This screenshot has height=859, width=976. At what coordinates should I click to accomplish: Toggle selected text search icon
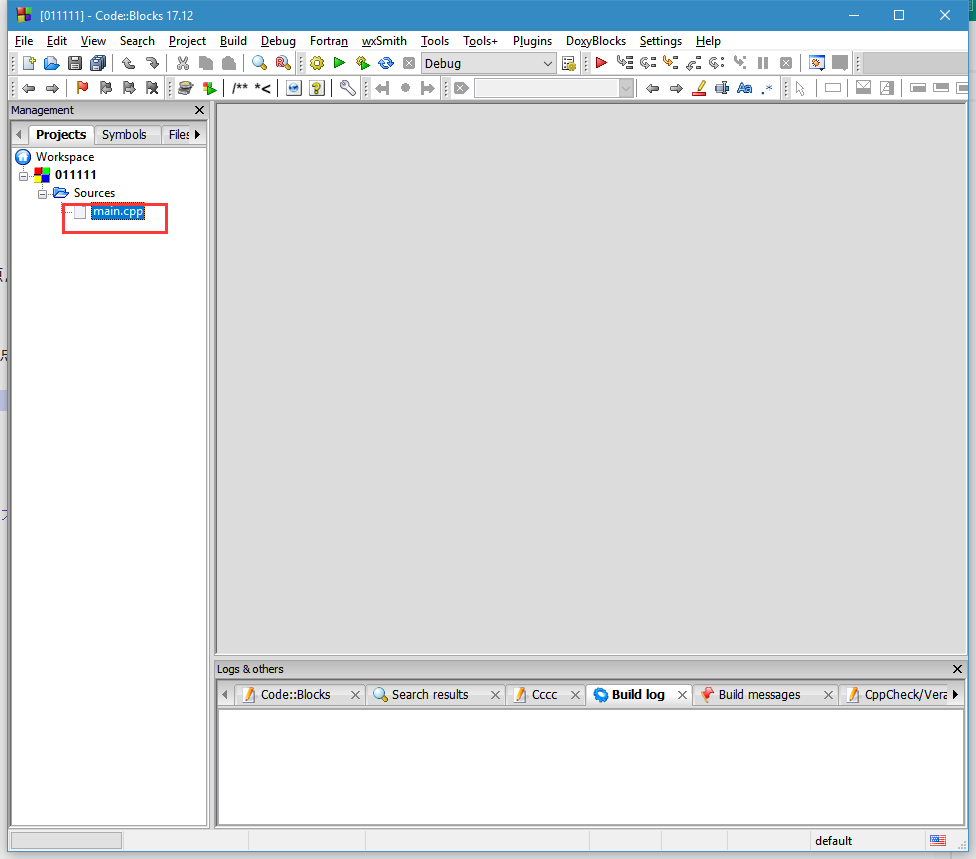pyautogui.click(x=722, y=88)
